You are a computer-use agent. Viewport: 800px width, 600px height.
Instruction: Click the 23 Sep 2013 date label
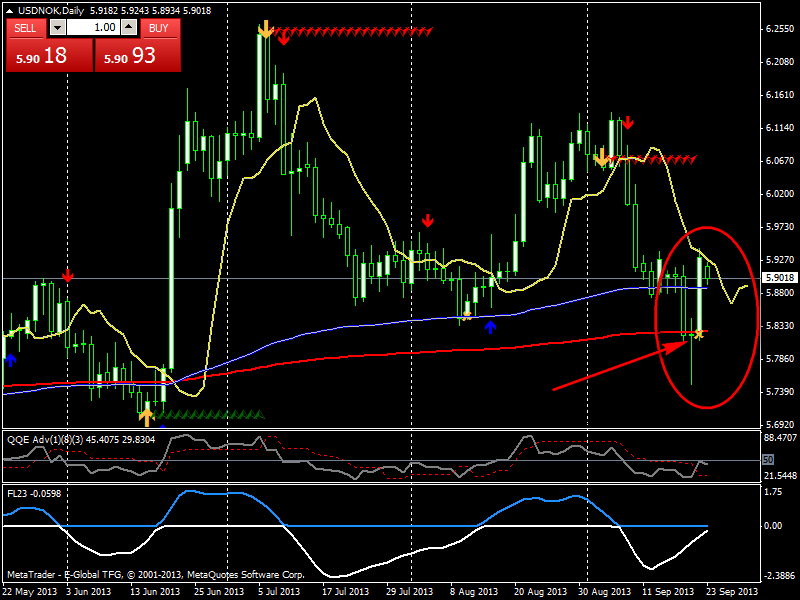(x=732, y=592)
